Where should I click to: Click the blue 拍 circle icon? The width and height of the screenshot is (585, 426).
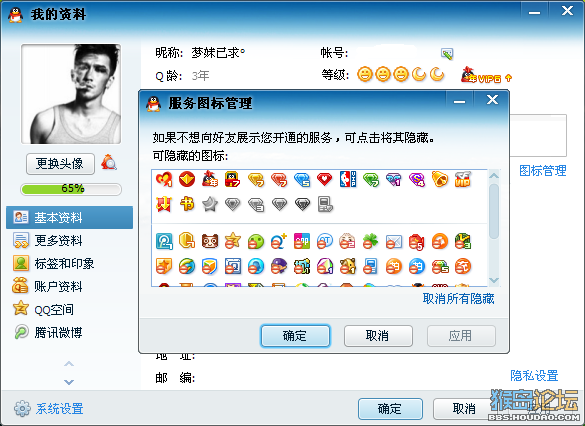coord(417,266)
